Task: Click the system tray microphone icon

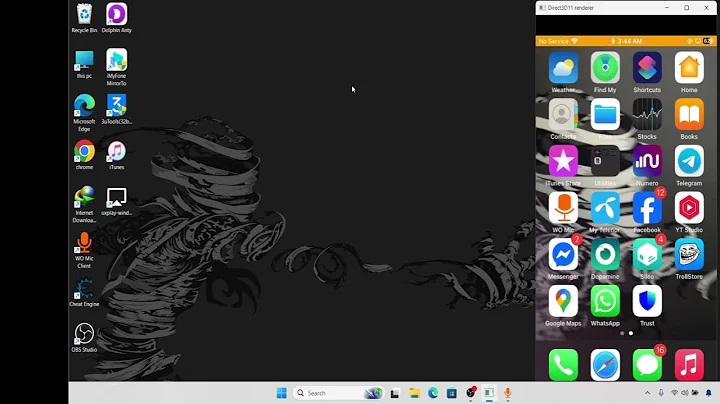Action: click(661, 393)
